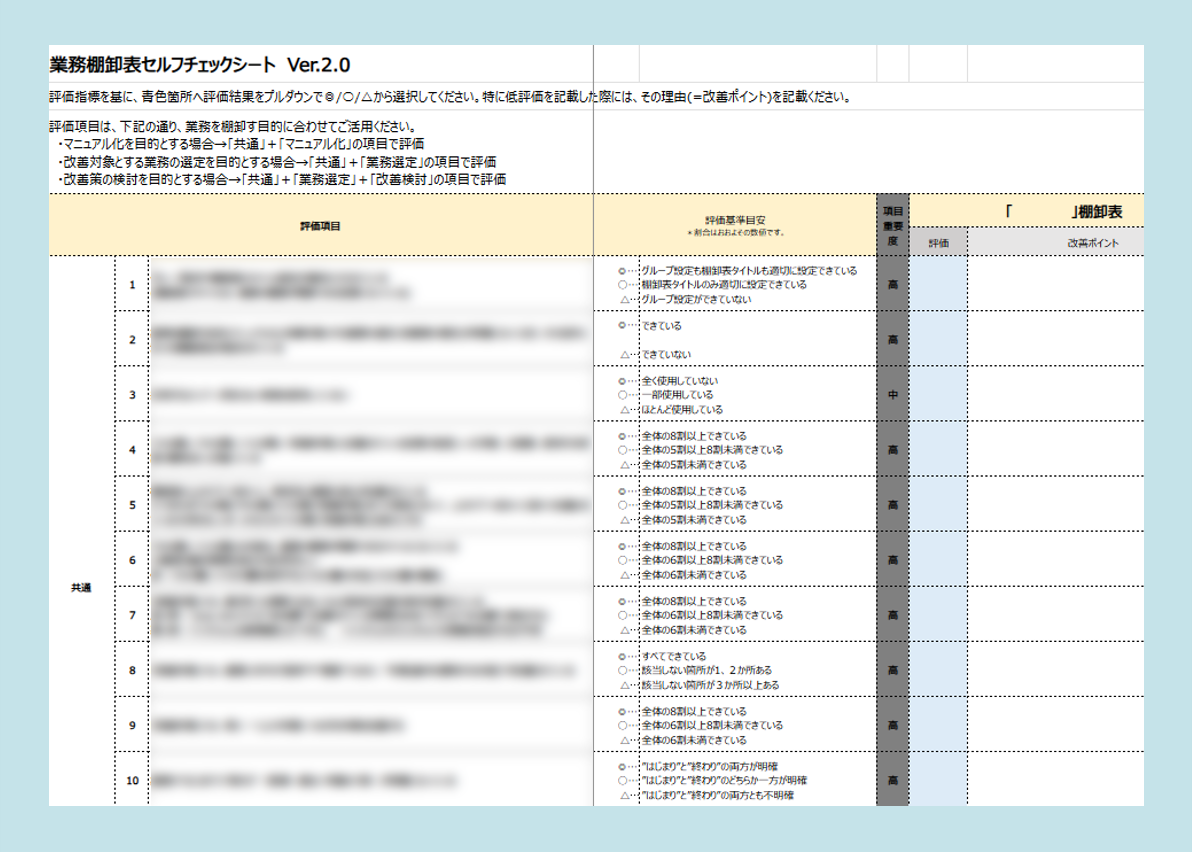Open the 評価 pulldown cell in row 3
This screenshot has height=852, width=1192.
(x=938, y=394)
